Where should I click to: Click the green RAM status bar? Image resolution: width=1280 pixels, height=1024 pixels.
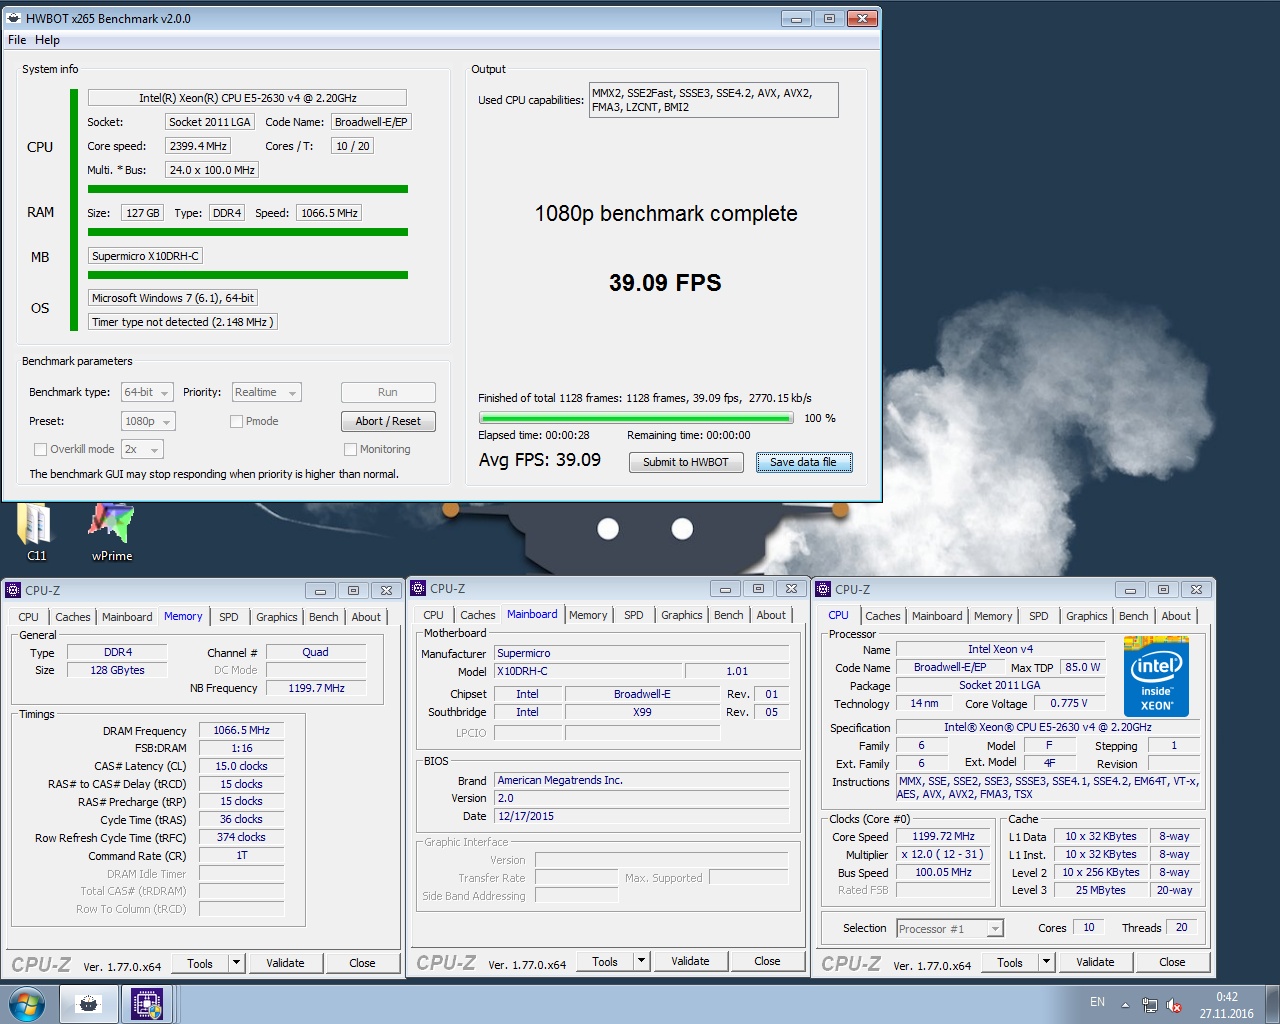click(248, 232)
